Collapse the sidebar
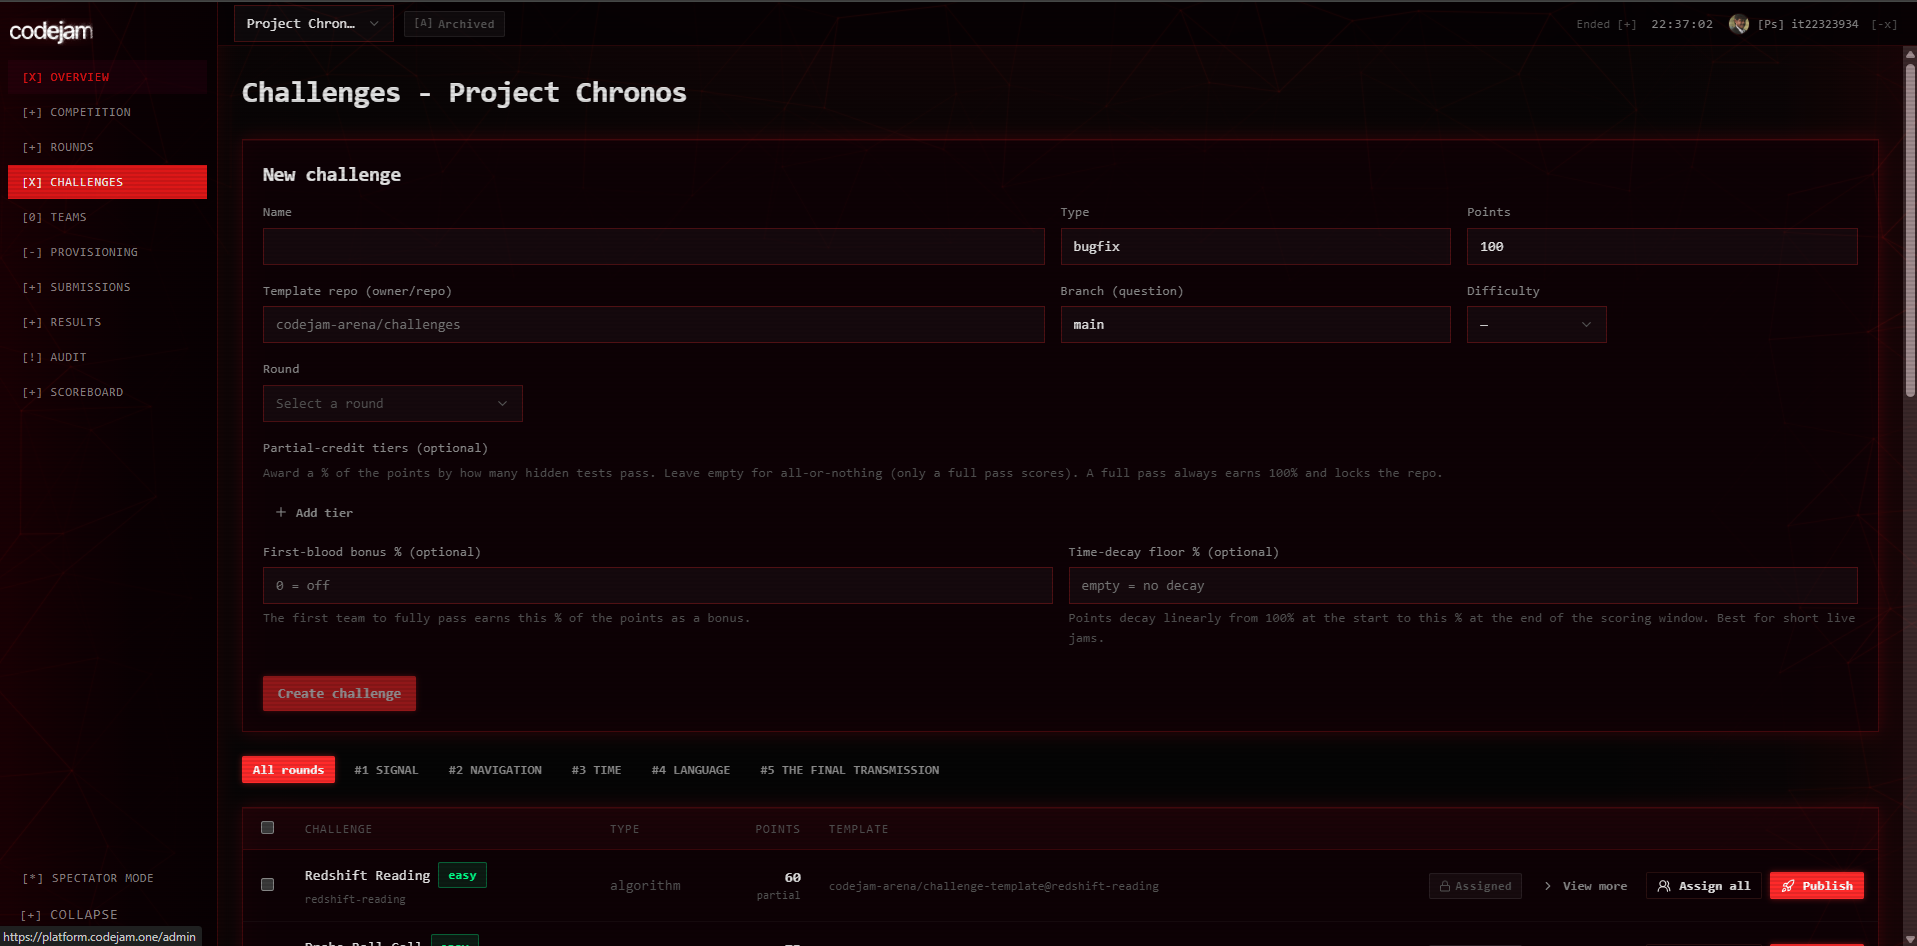1917x946 pixels. pos(69,915)
